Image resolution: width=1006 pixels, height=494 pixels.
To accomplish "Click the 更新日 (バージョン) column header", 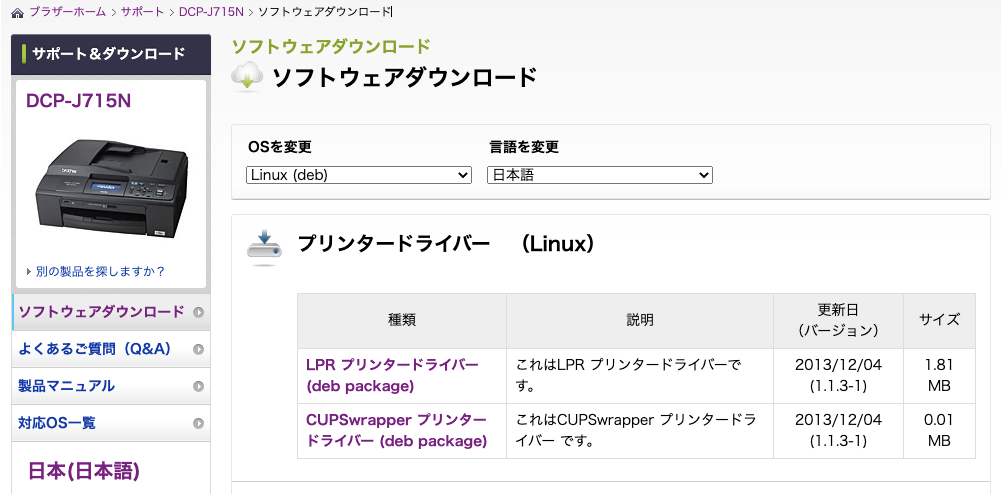I will pyautogui.click(x=838, y=320).
